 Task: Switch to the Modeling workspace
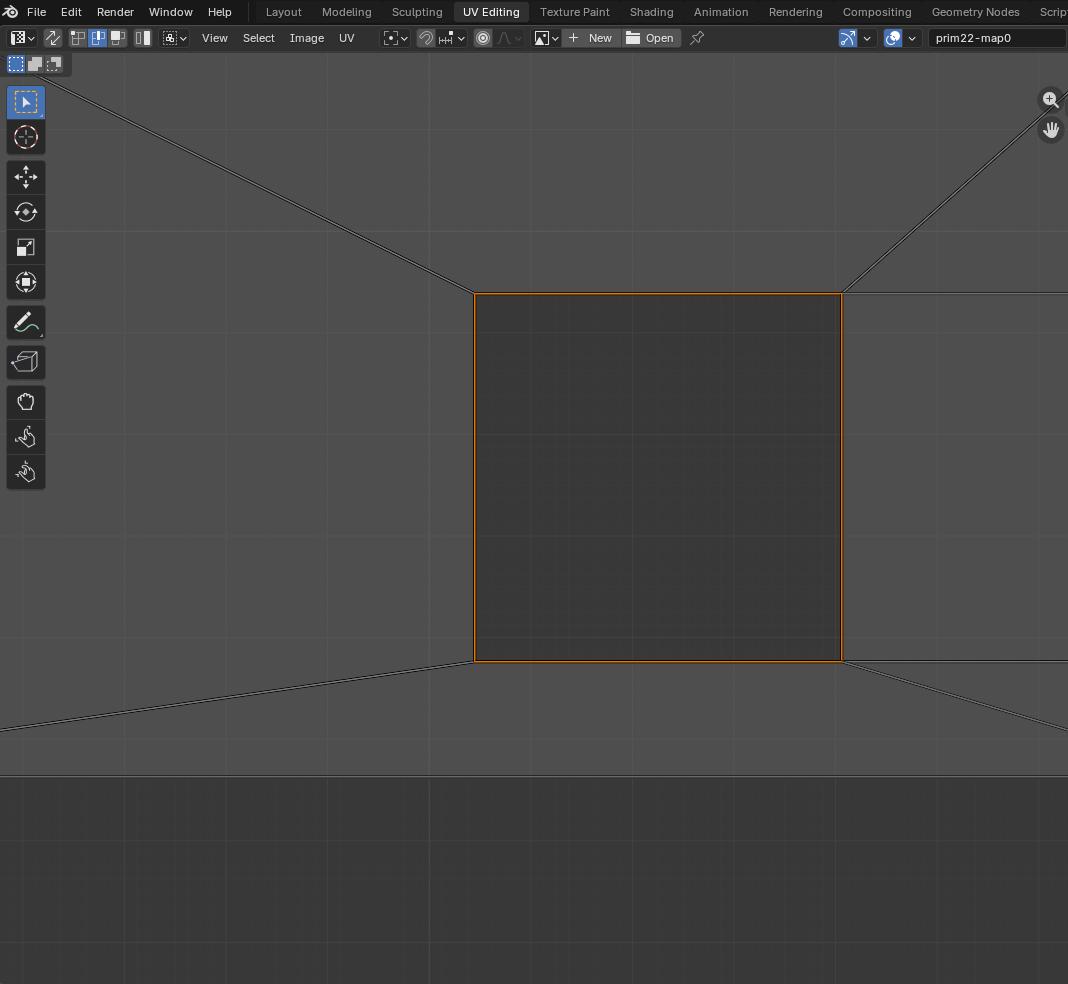pos(347,12)
